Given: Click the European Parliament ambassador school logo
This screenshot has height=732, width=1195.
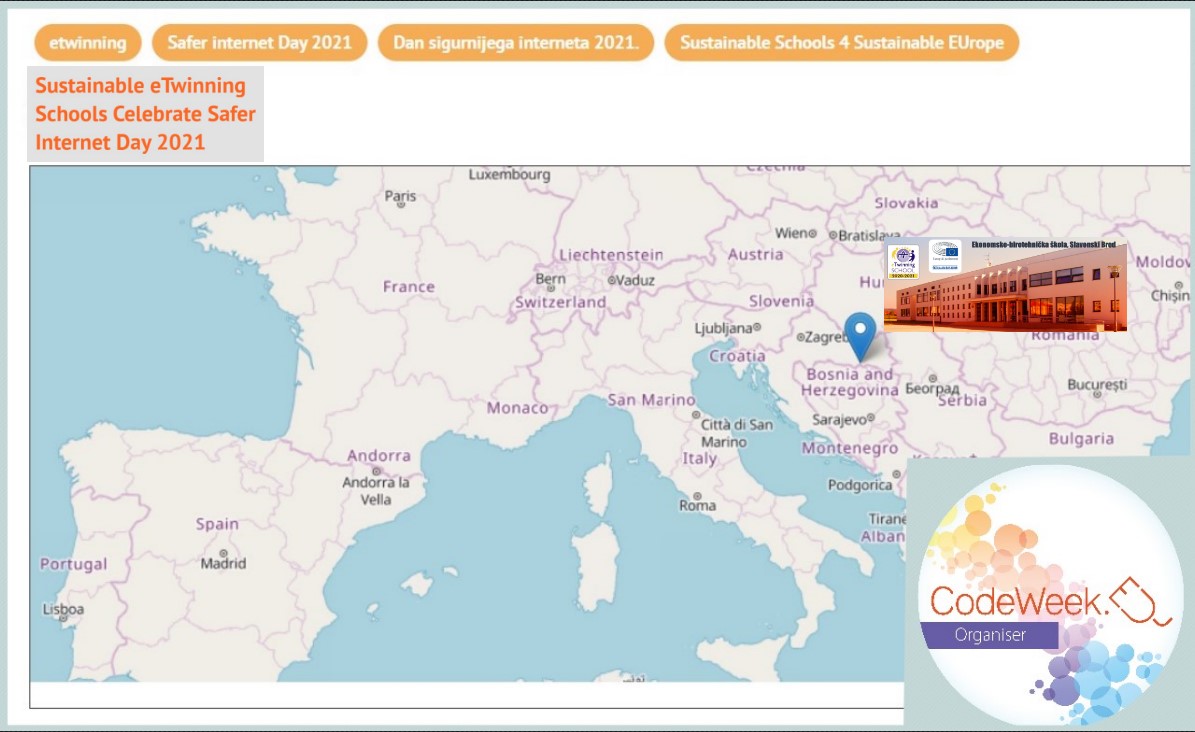Looking at the screenshot, I should pos(945,256).
